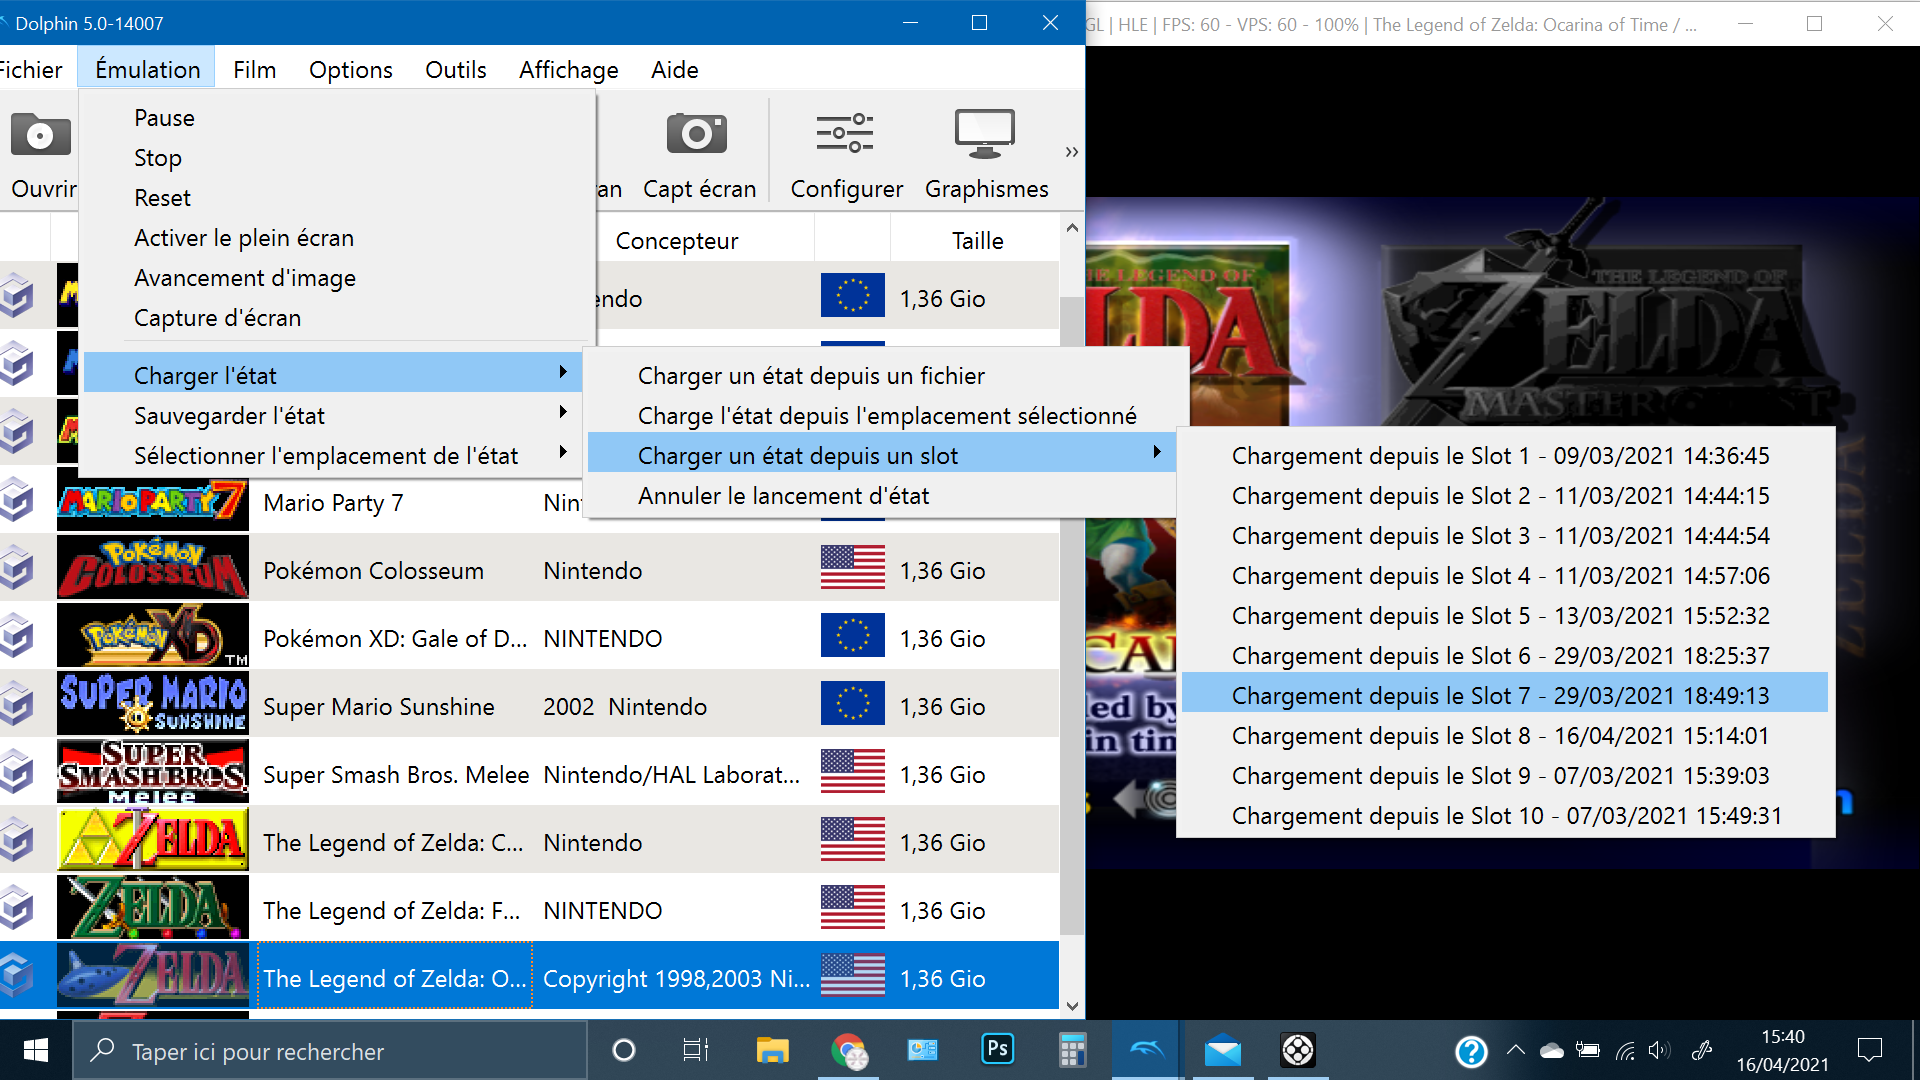Choose Charge l'état depuis l'emplacement sélectionné
Viewport: 1920px width, 1080px height.
881,415
